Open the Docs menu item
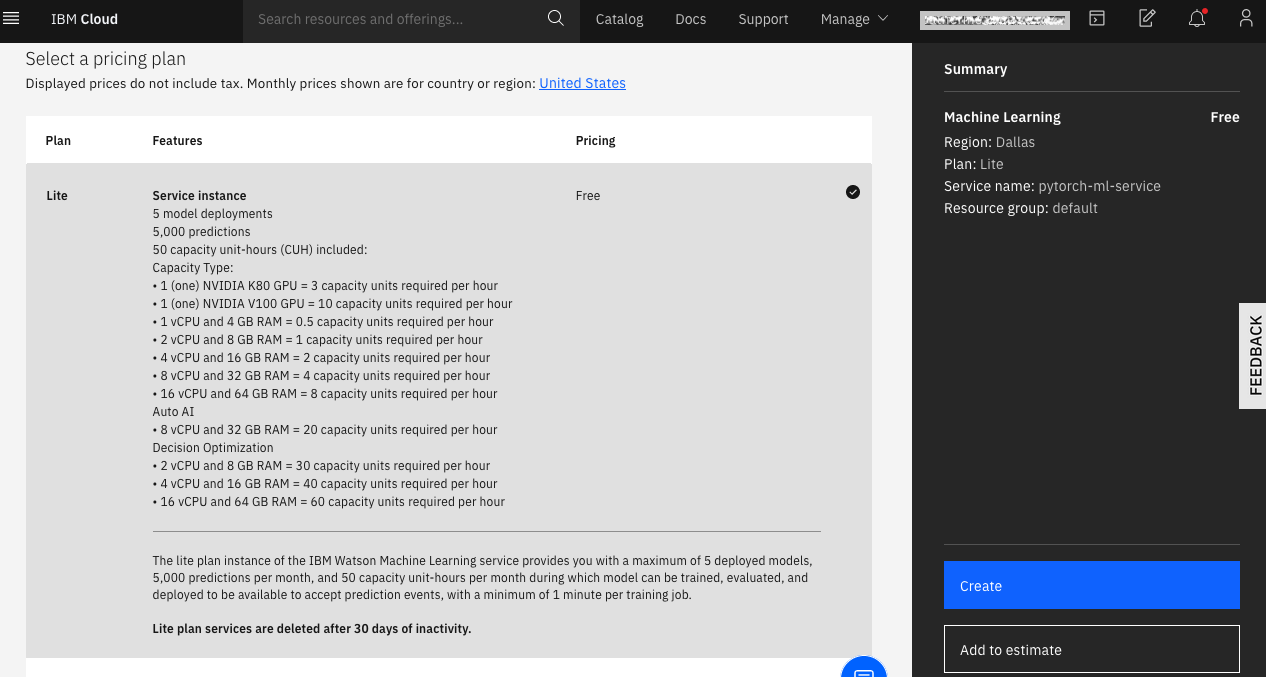 (691, 19)
